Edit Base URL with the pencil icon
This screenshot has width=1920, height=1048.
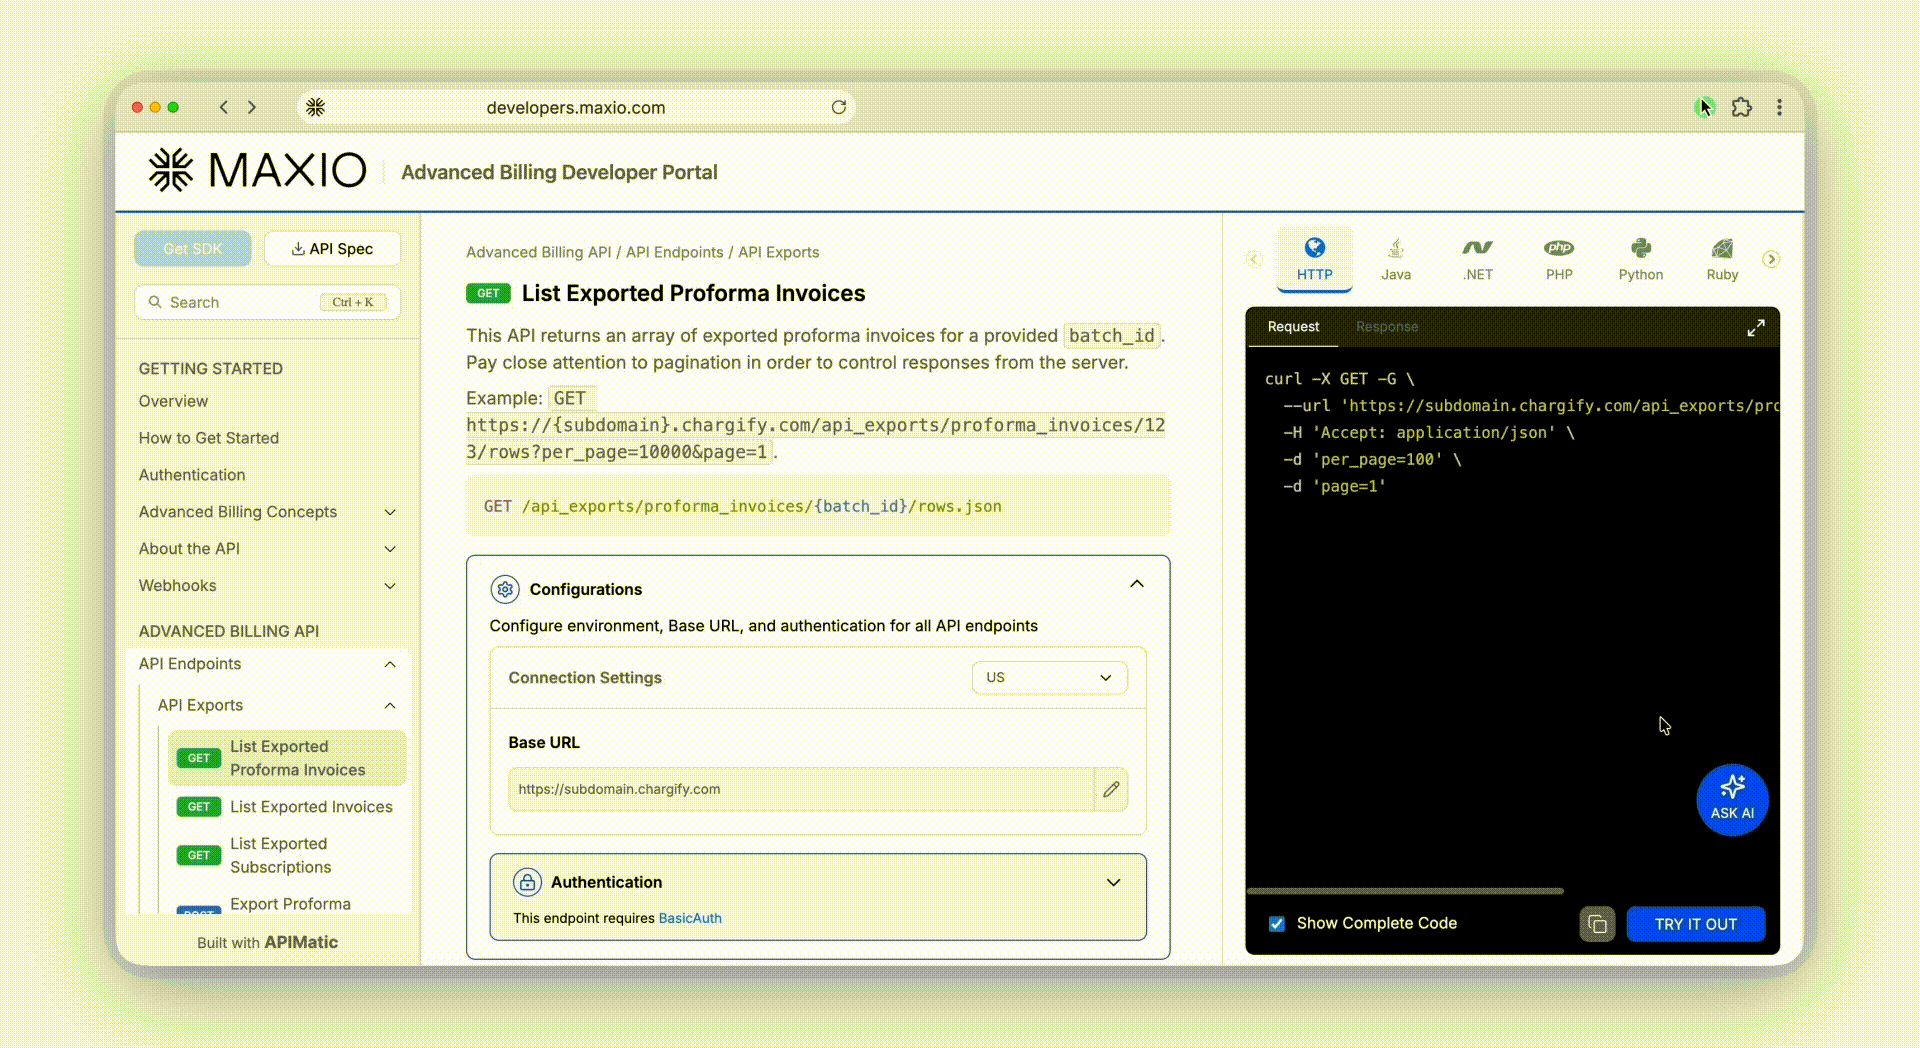pos(1111,789)
